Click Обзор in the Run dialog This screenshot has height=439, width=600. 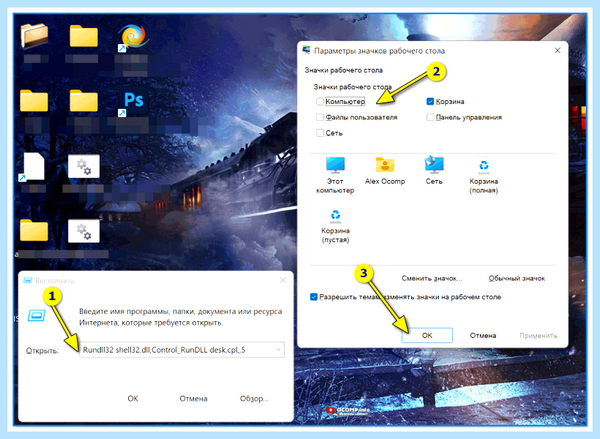click(254, 398)
